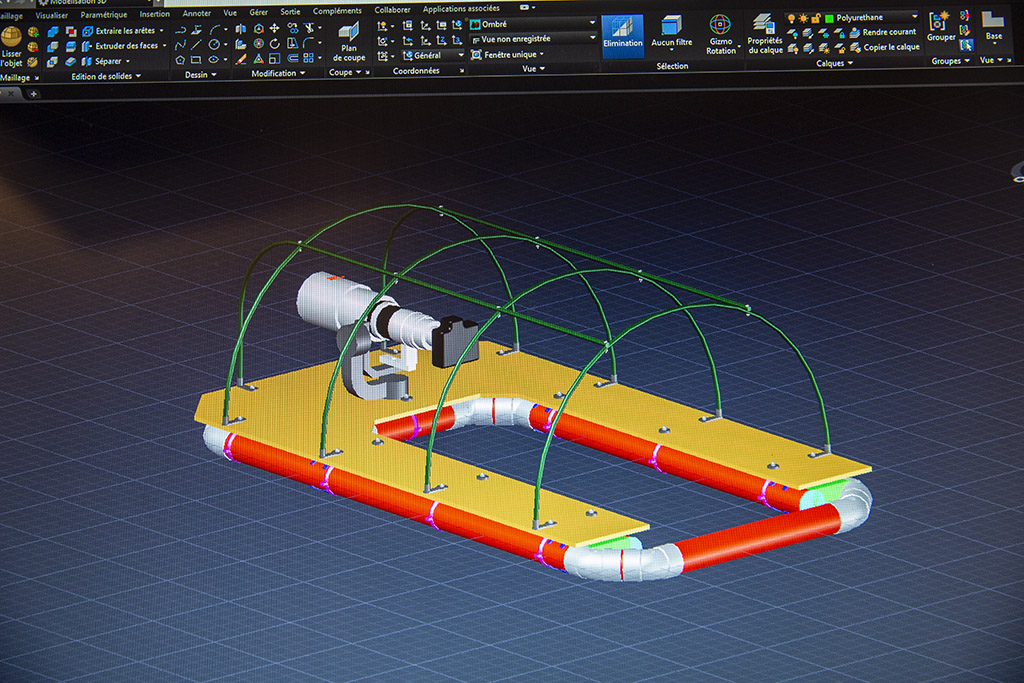
Task: Click the Offset tool icon
Action: click(293, 59)
